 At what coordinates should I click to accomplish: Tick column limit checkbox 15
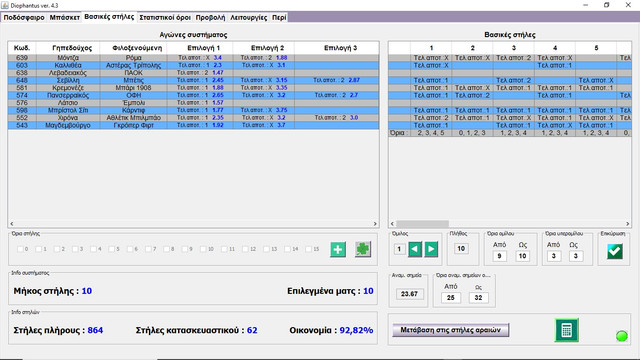(309, 249)
